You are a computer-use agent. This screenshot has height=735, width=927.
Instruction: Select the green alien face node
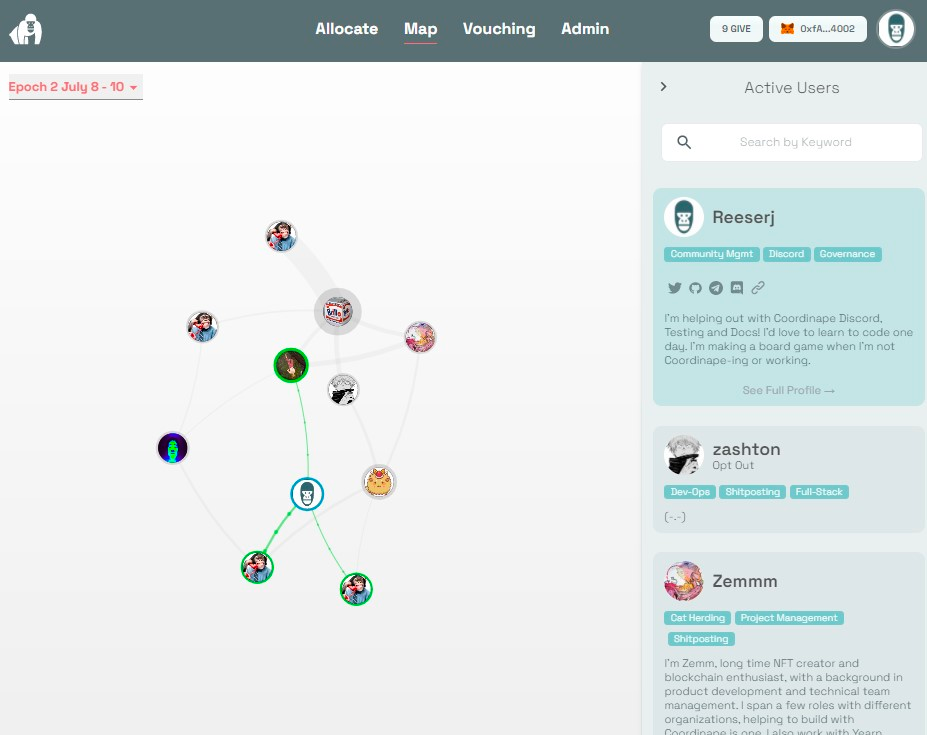click(x=173, y=448)
